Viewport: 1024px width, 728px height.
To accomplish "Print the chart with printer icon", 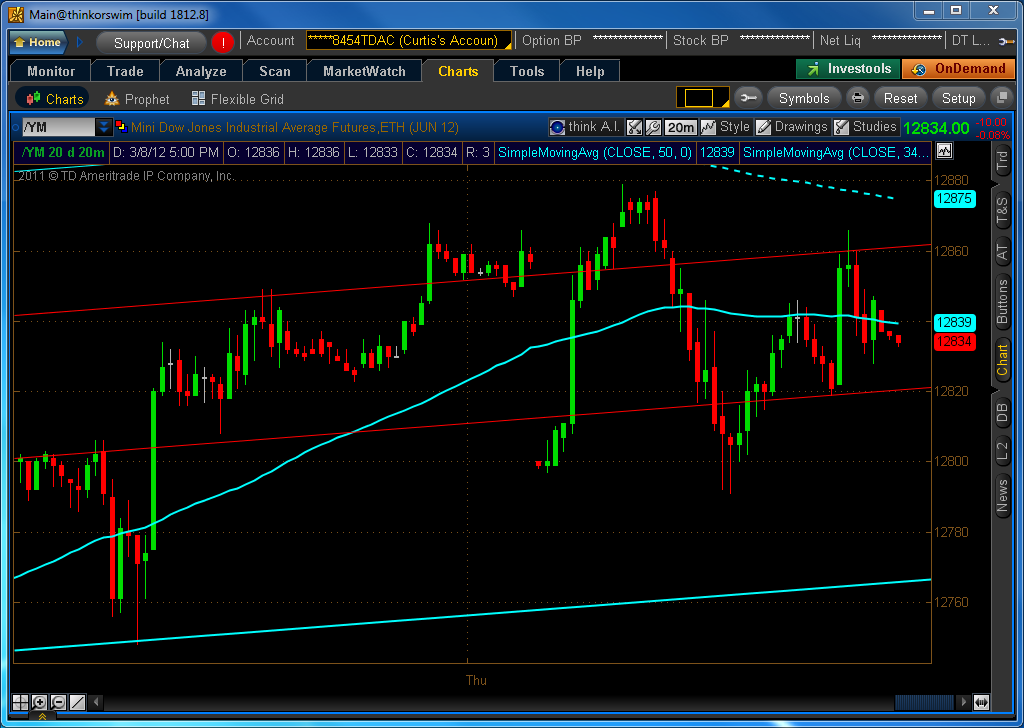I will click(x=857, y=98).
